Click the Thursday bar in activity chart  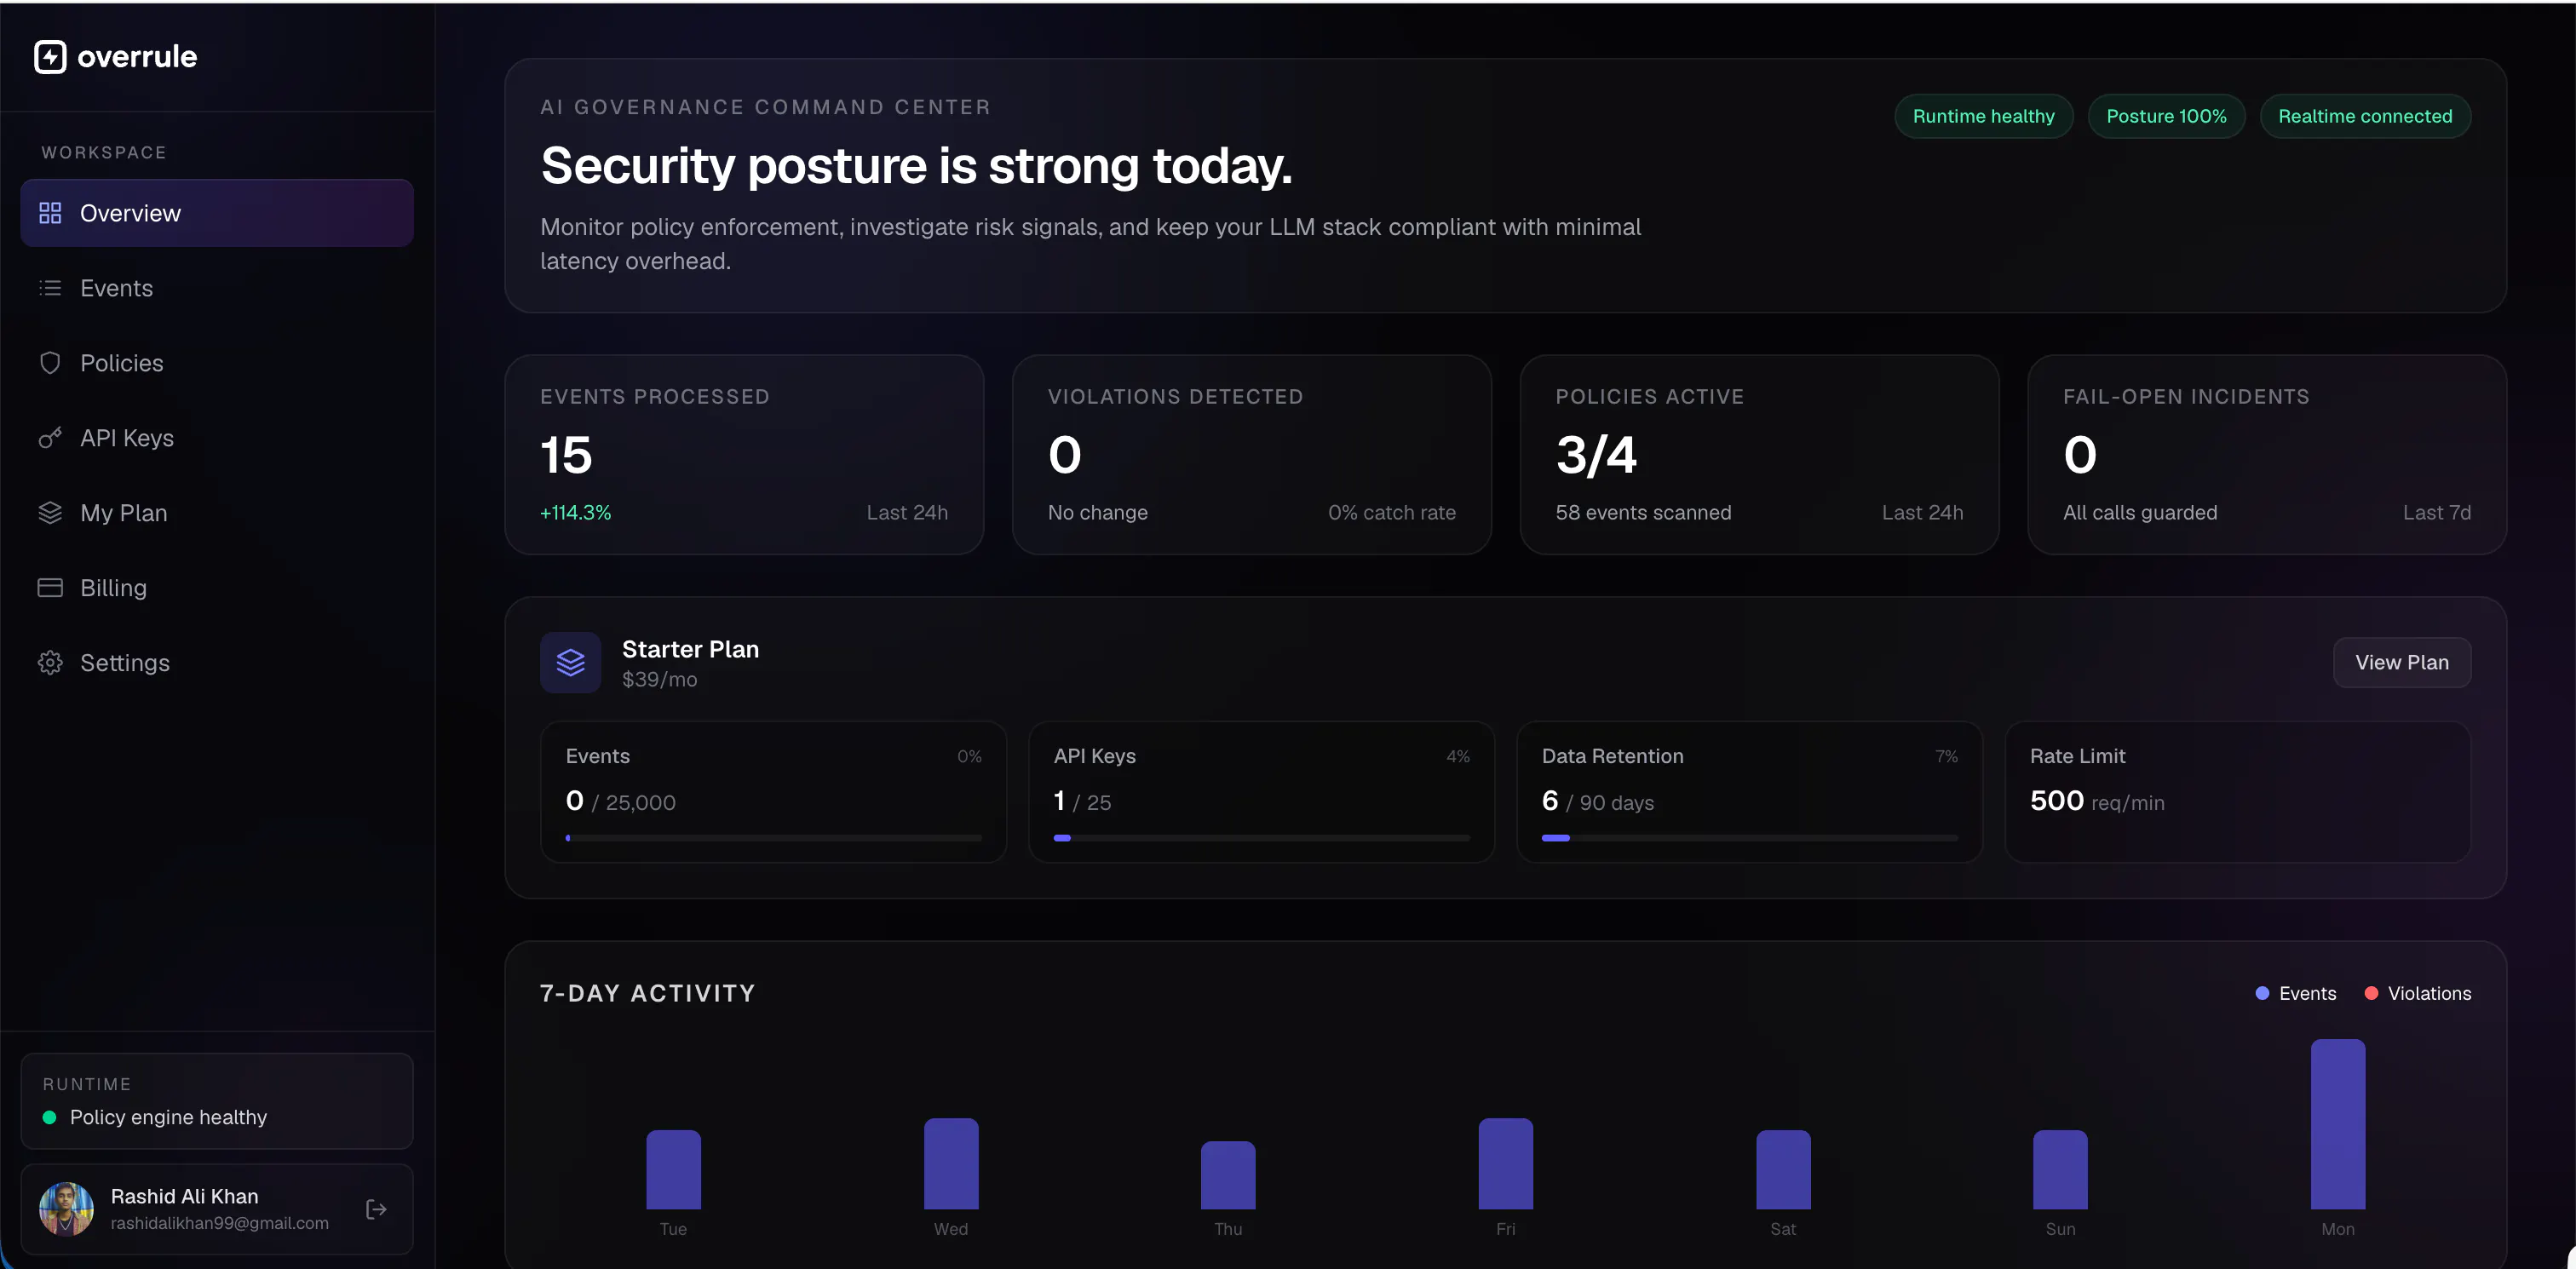[1228, 1176]
